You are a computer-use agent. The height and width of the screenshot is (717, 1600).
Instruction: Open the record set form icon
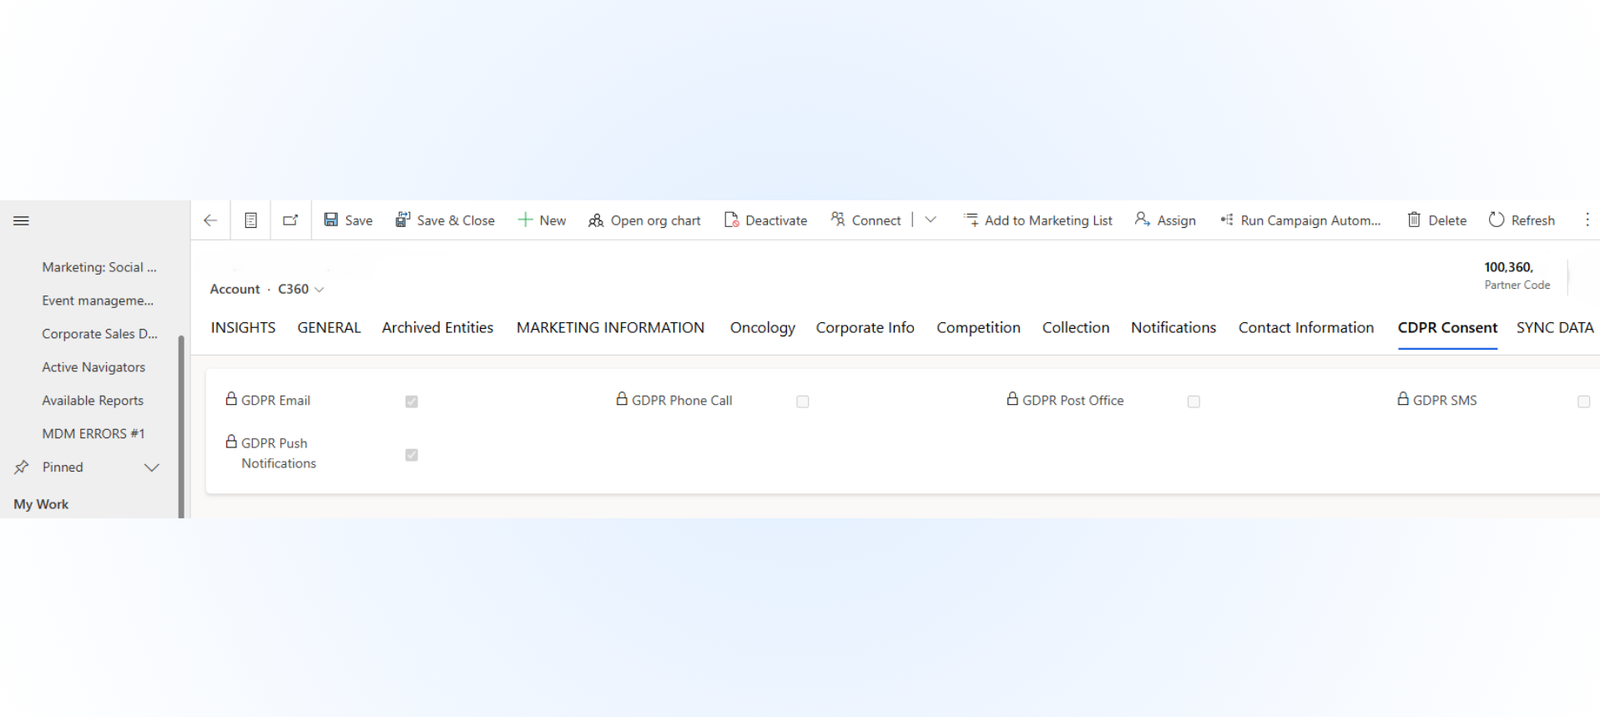click(251, 220)
